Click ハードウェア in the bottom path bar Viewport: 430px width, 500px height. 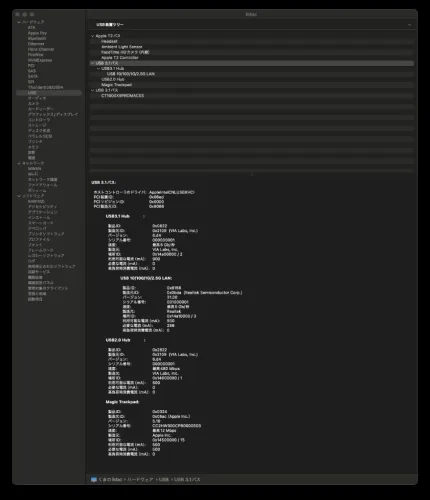pyautogui.click(x=140, y=479)
